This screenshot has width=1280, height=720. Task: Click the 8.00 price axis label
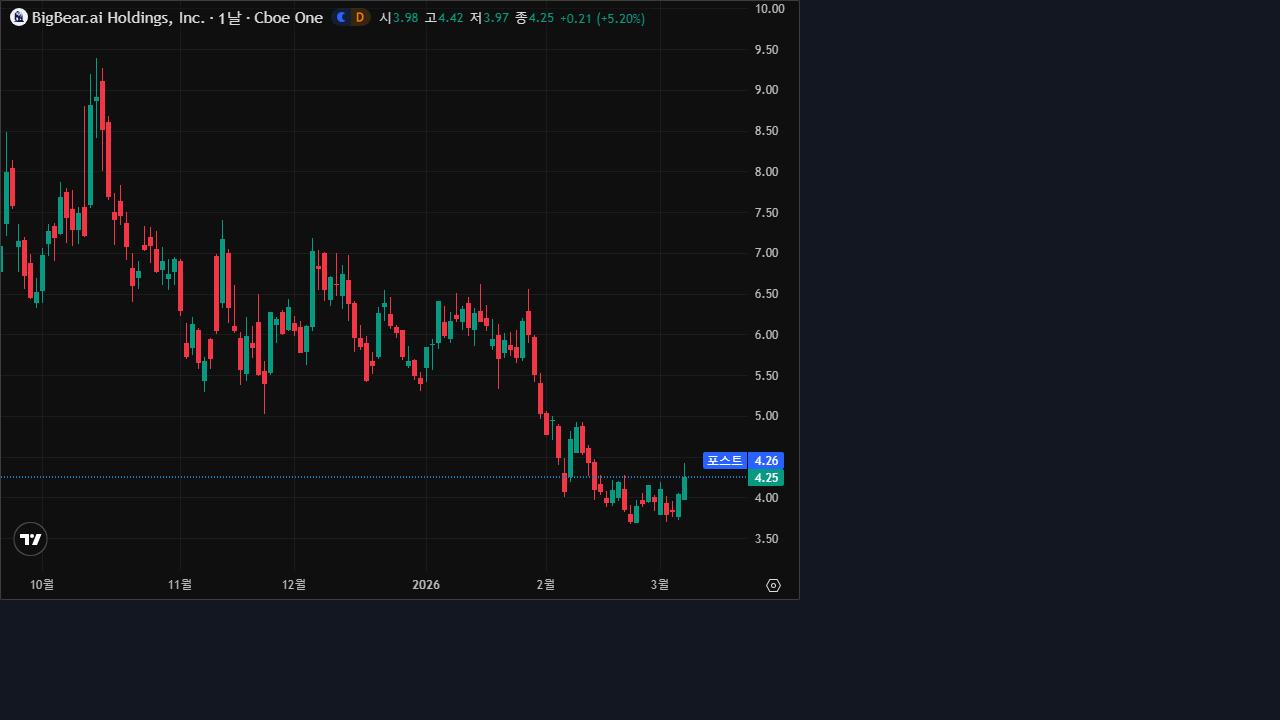pos(767,172)
